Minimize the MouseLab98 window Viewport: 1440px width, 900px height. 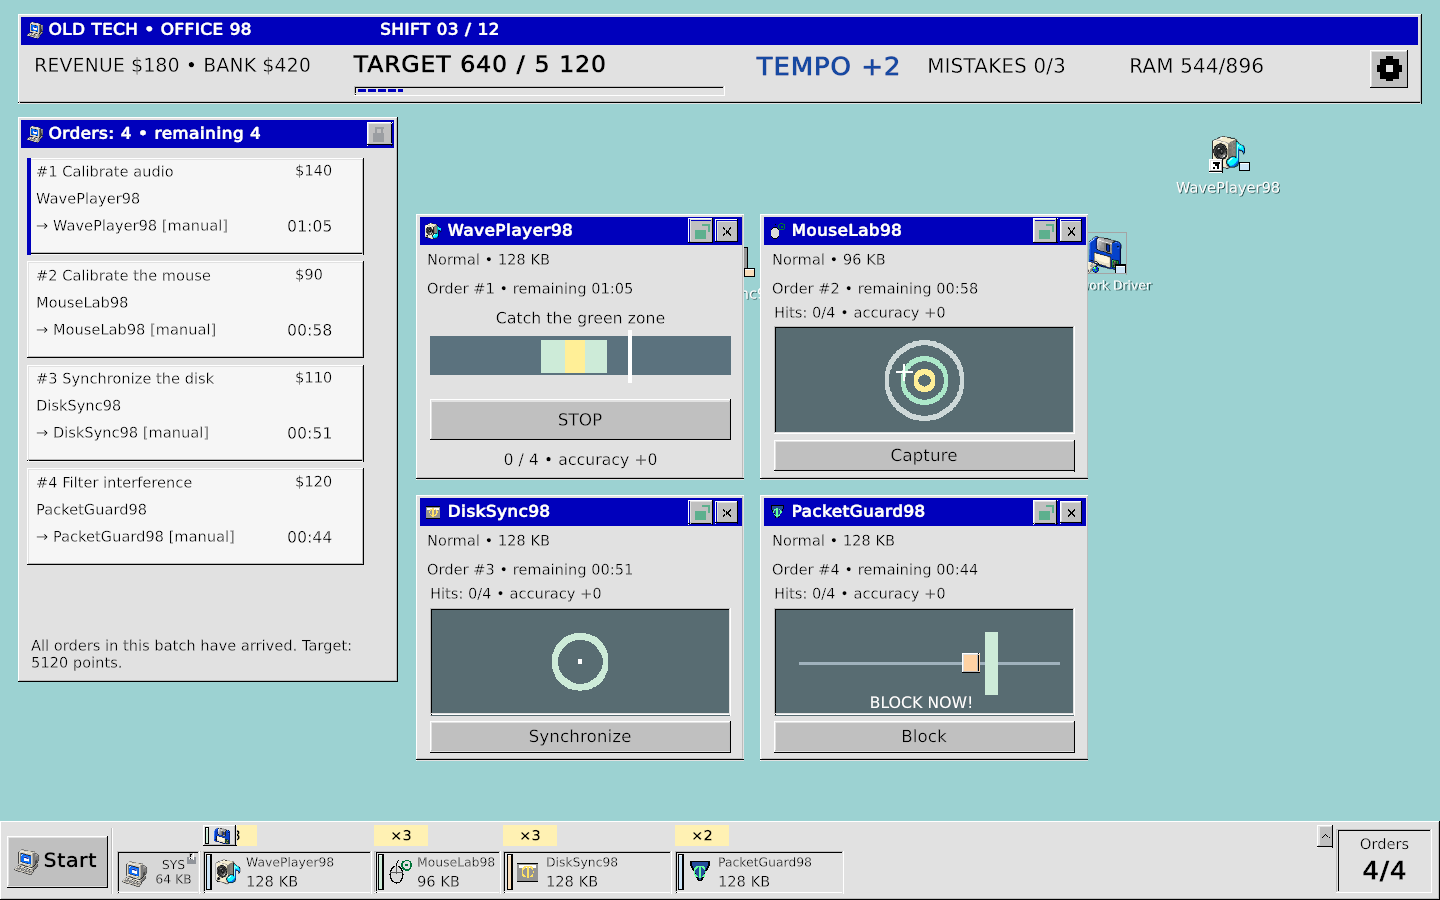pos(1044,231)
